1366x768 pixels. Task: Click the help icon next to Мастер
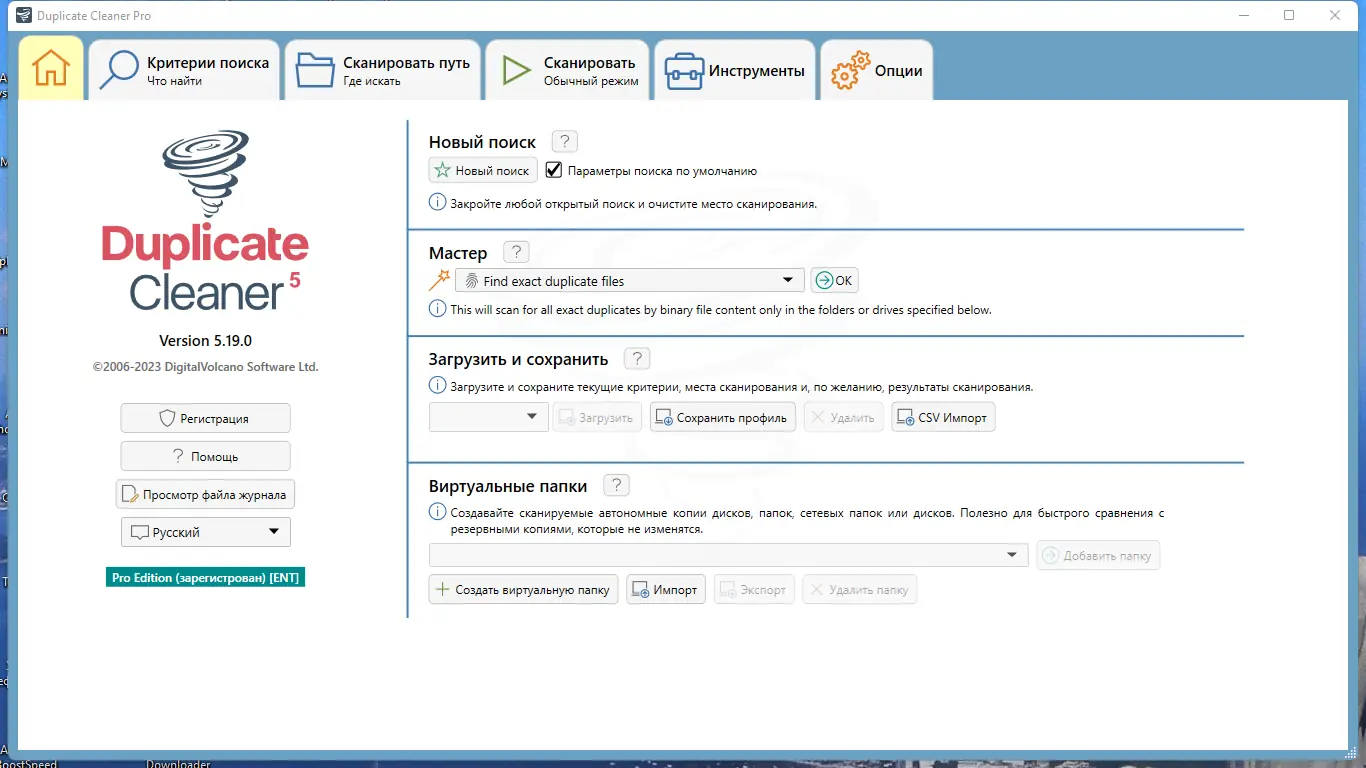click(x=516, y=251)
